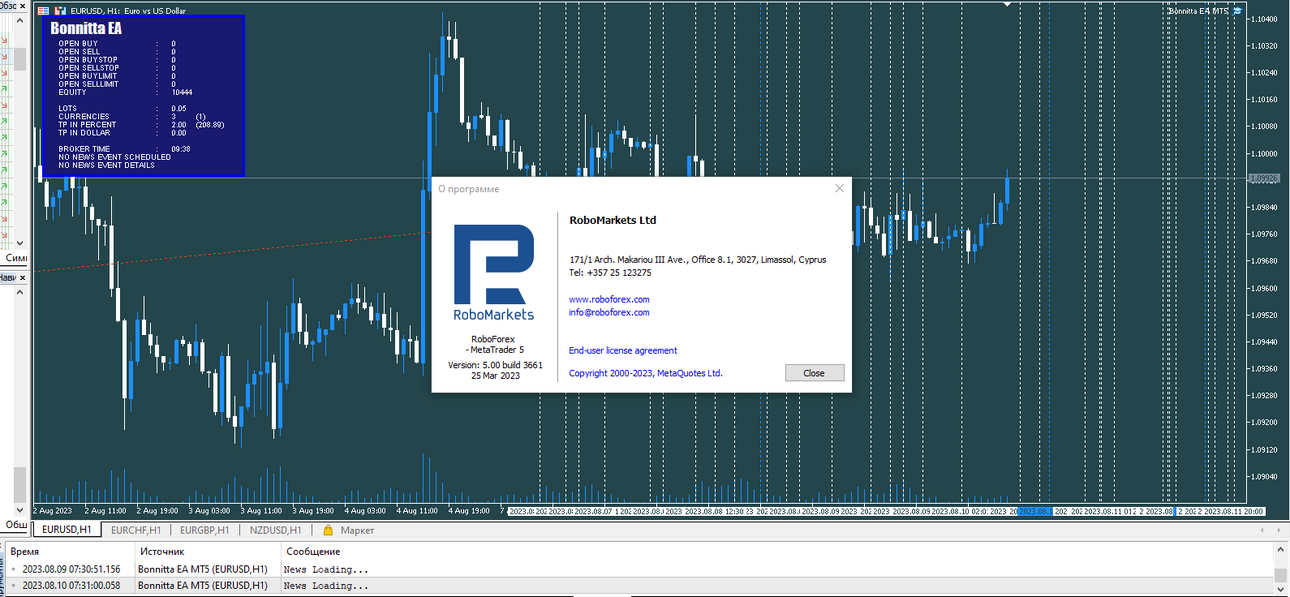
Task: Select journal row 2023.08.10 07:31:00.058
Action: click(x=640, y=585)
